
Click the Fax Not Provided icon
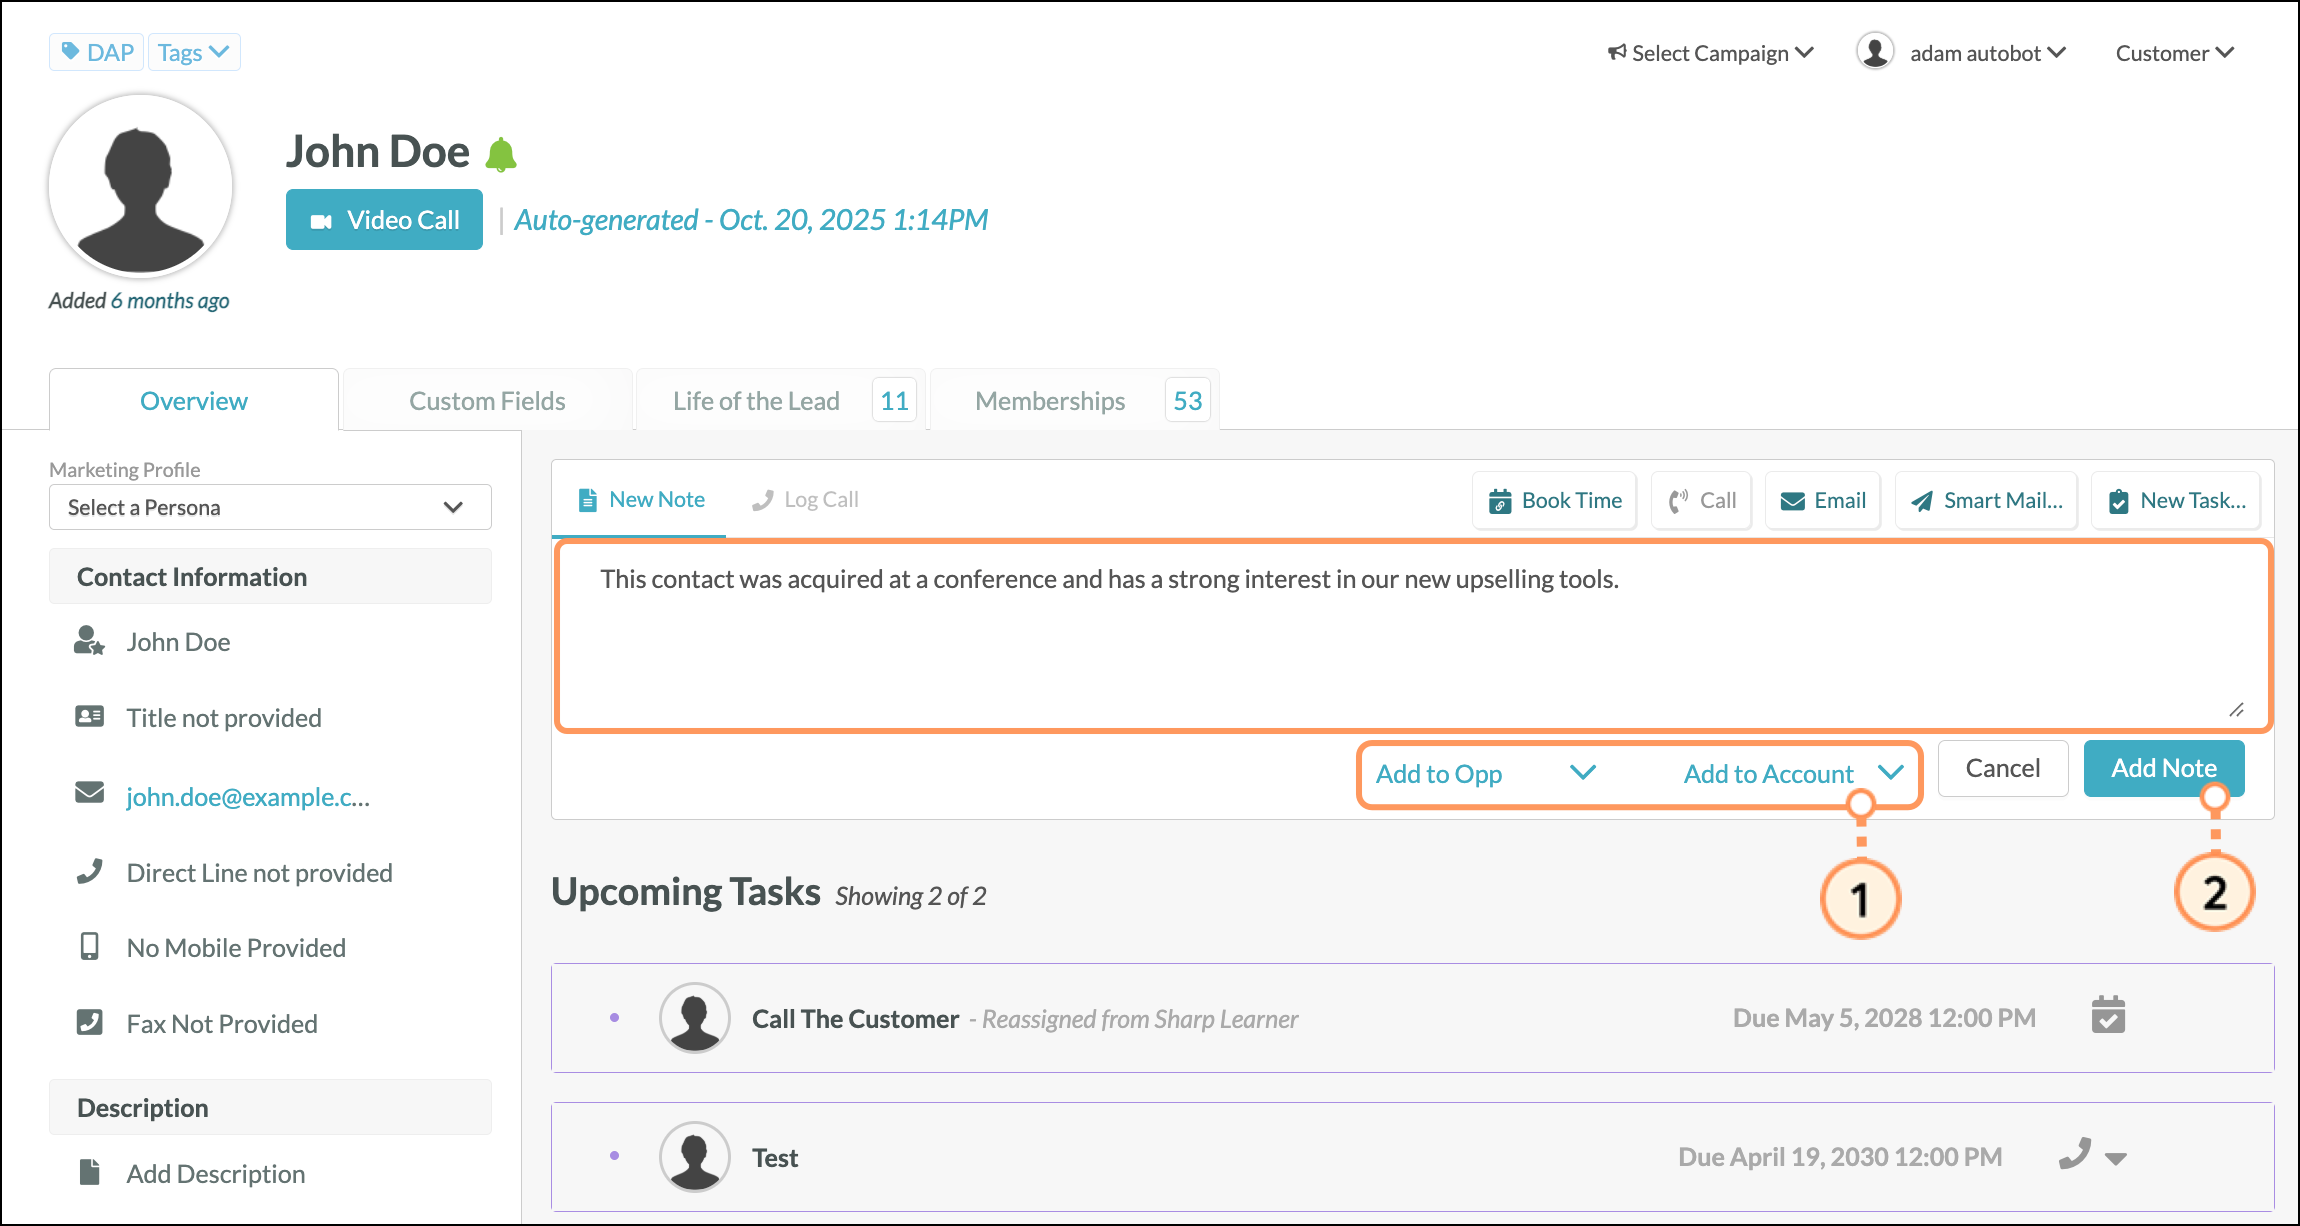coord(89,1022)
